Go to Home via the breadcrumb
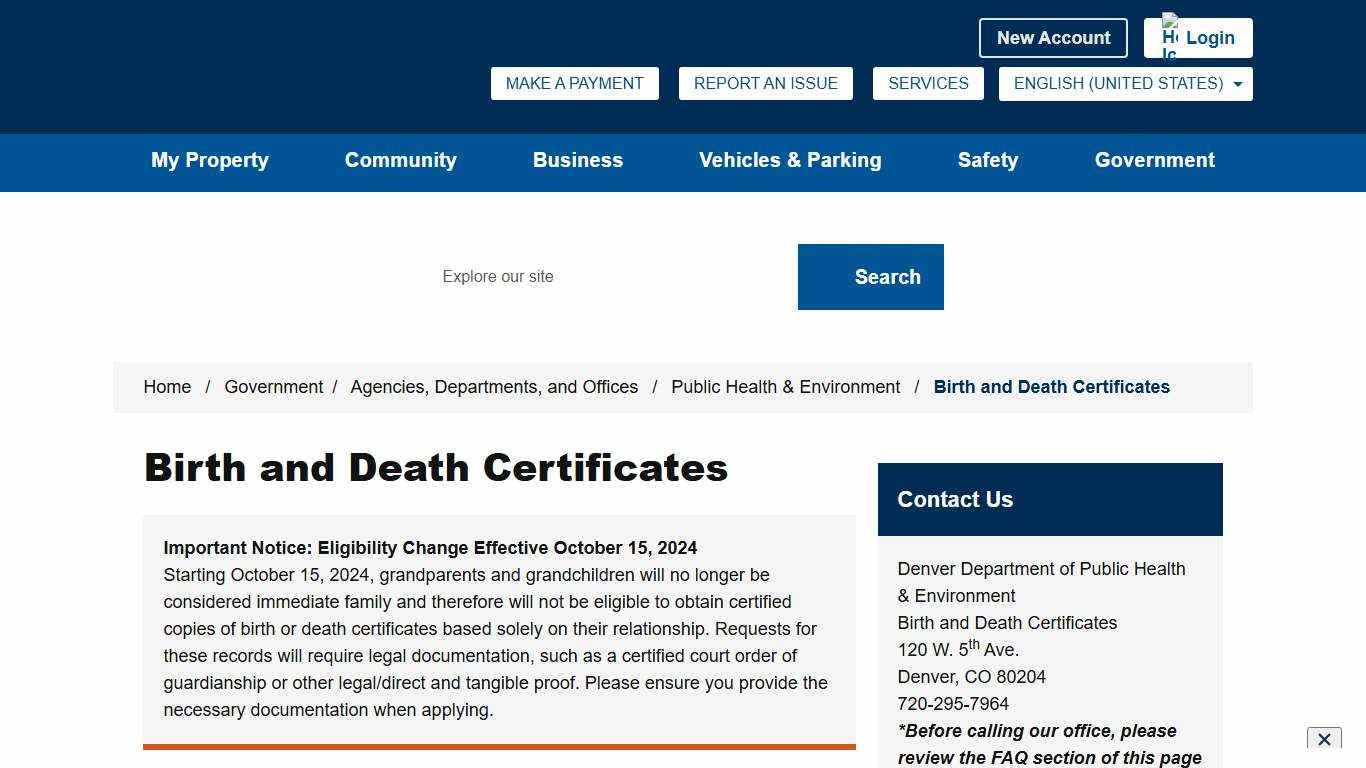The image size is (1366, 768). 167,387
